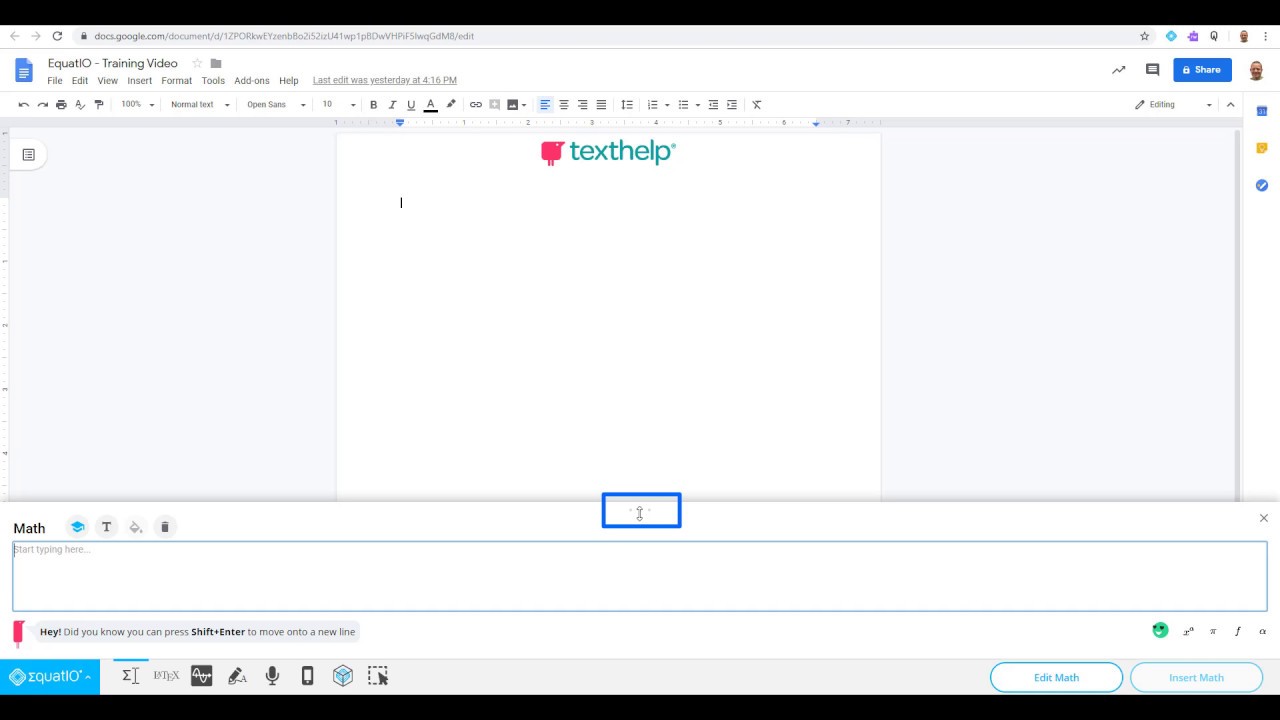
Task: Click the Insert Math button
Action: point(1196,677)
